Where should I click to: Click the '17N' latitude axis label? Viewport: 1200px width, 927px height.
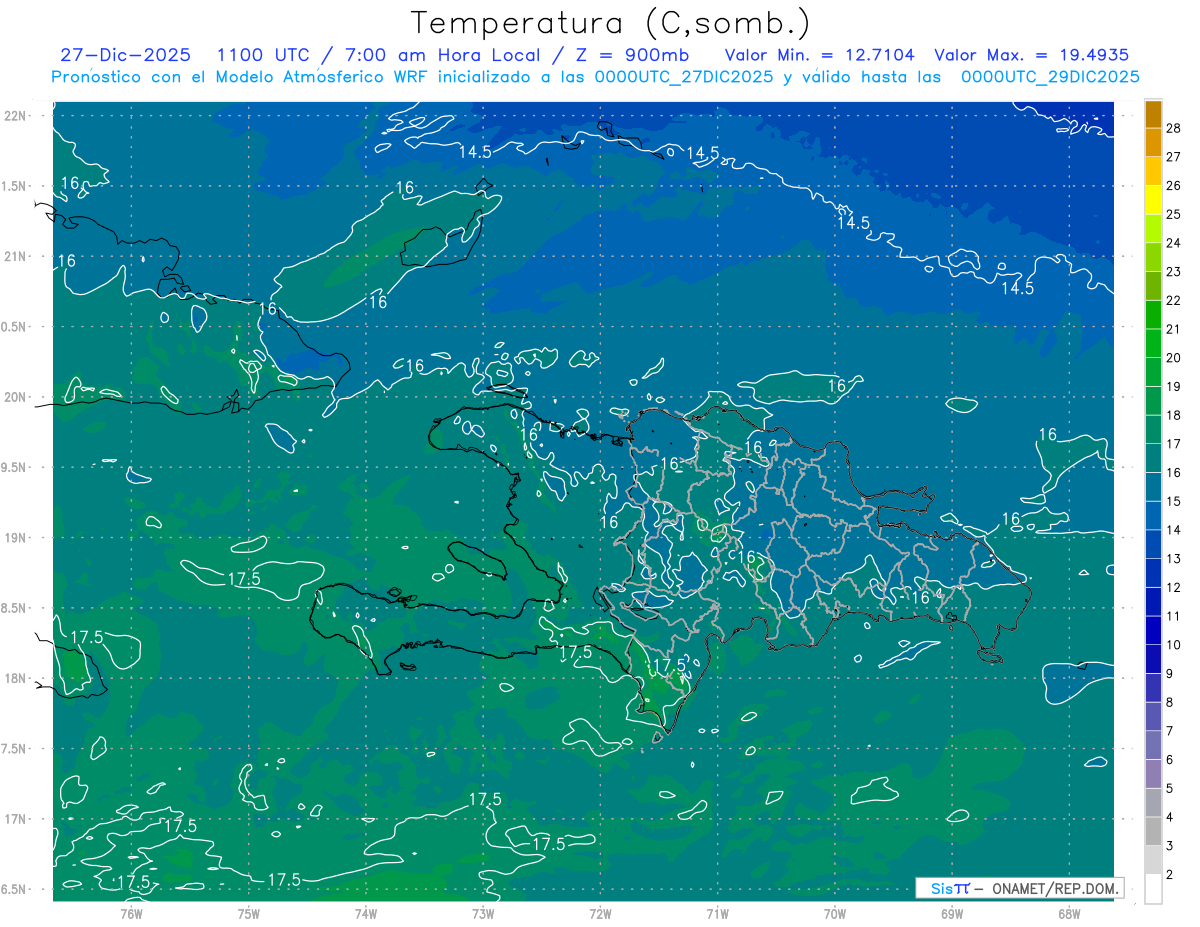(x=15, y=819)
